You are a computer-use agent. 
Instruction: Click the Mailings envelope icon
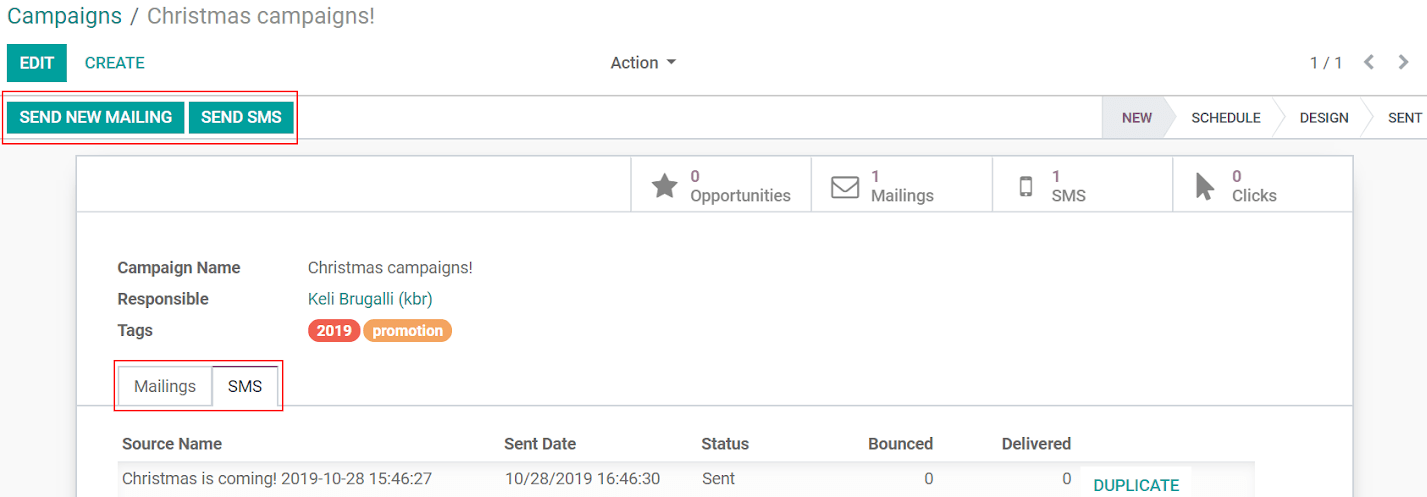(x=845, y=187)
